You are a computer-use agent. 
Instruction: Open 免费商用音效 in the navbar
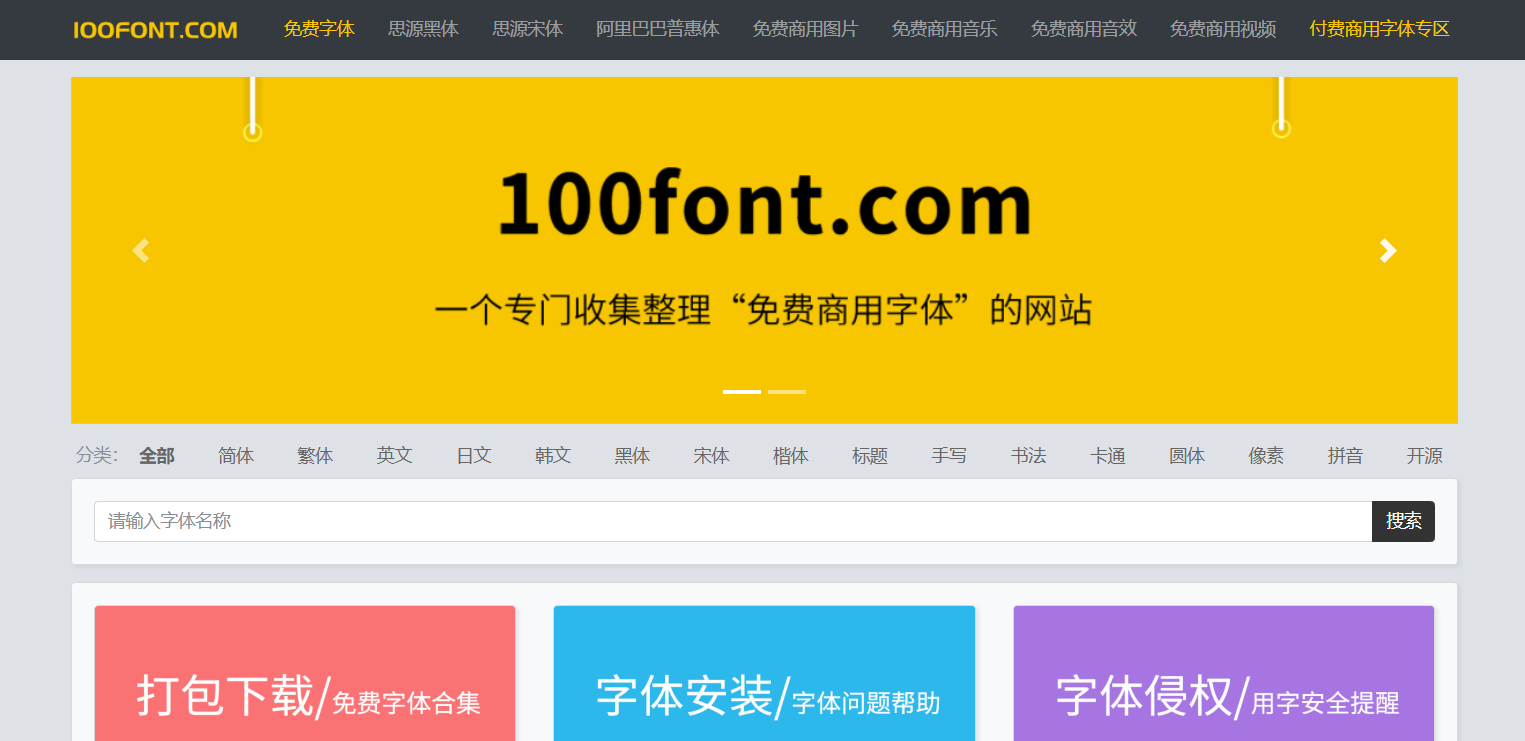[1083, 29]
